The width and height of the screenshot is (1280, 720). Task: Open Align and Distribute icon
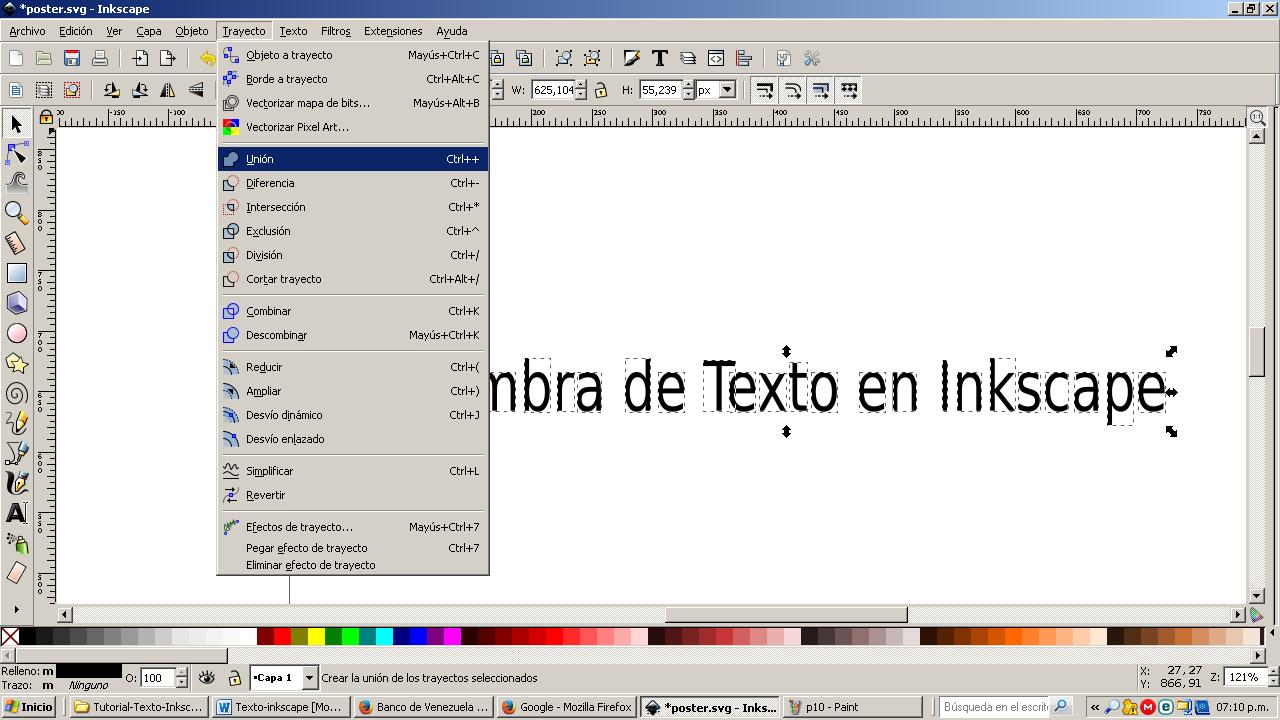(x=744, y=59)
